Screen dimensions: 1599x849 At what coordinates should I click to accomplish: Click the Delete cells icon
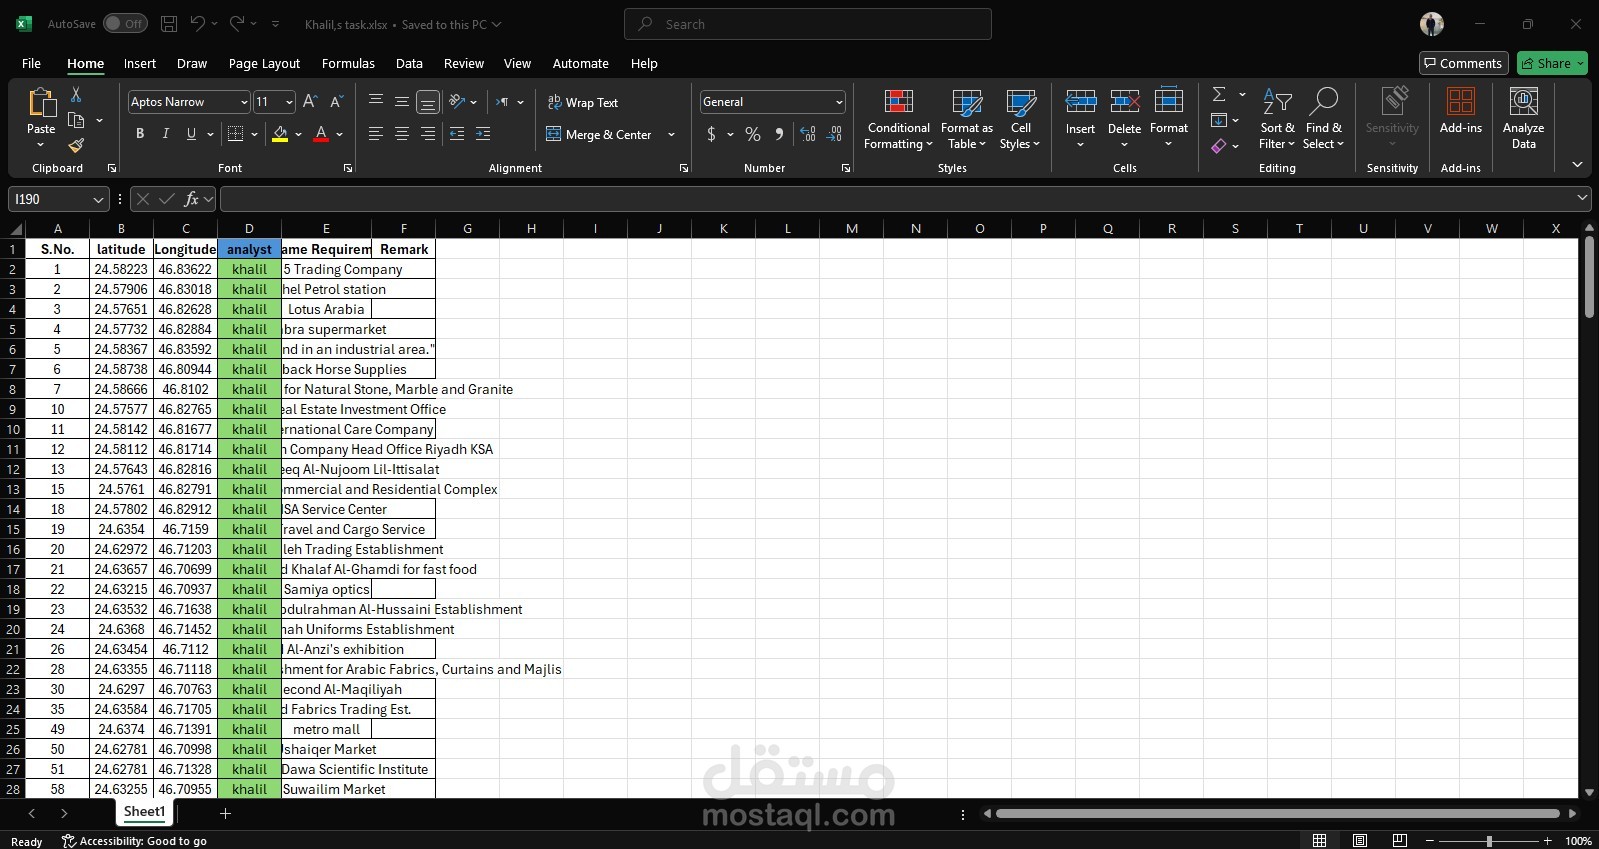point(1124,101)
